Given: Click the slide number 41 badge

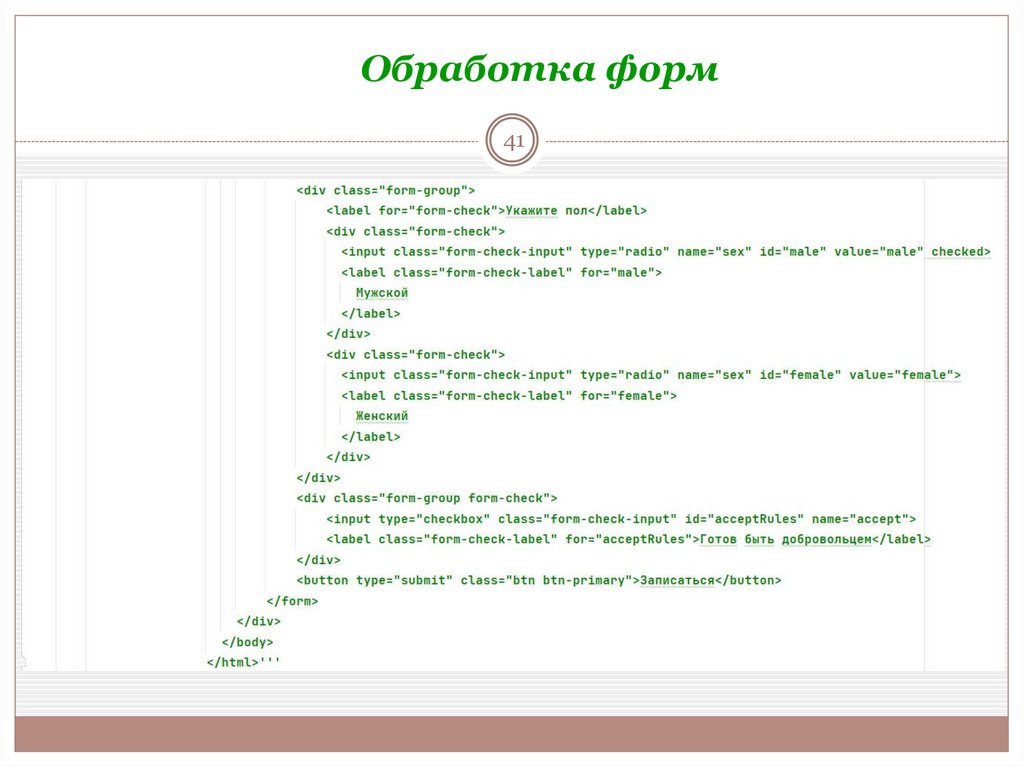Looking at the screenshot, I should coord(513,140).
